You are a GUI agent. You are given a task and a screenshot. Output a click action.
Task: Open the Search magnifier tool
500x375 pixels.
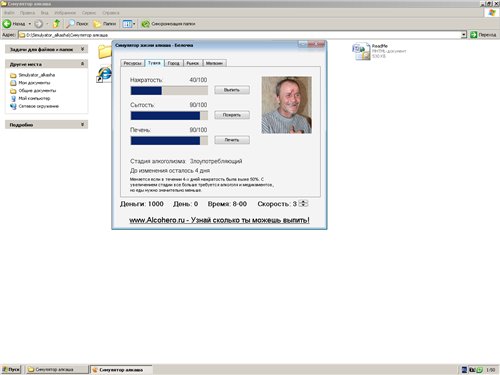[70, 24]
